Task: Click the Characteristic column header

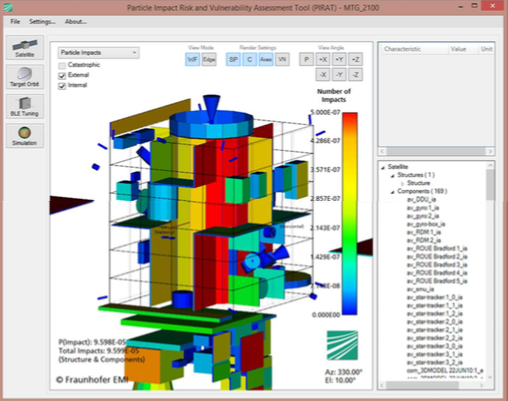Action: (413, 49)
